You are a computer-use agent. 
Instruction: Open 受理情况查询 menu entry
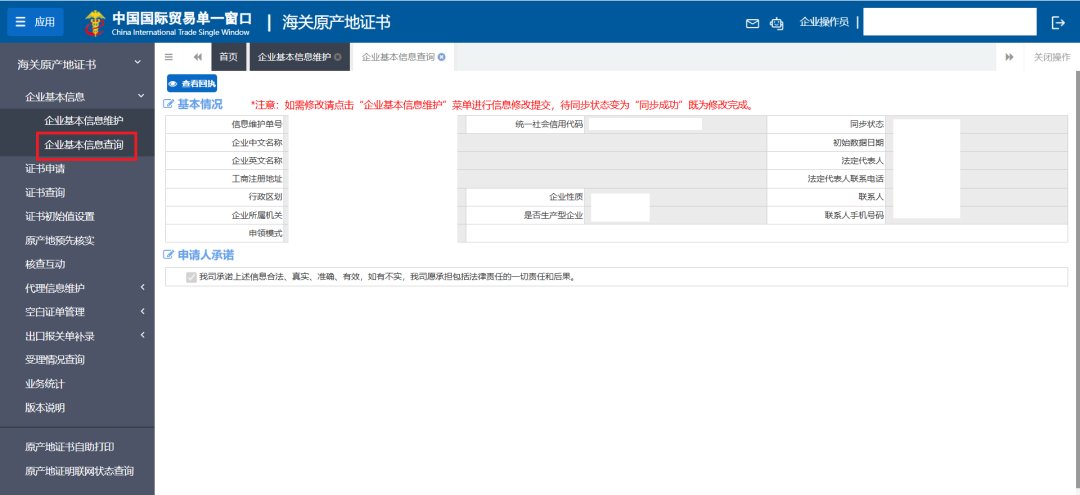(55, 359)
